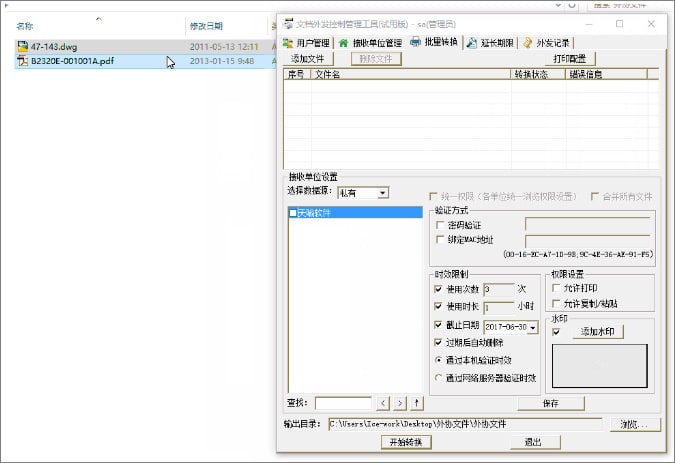Screen dimensions: 675x463
Task: Select 通过本机验证时效 radio button
Action: (x=438, y=360)
